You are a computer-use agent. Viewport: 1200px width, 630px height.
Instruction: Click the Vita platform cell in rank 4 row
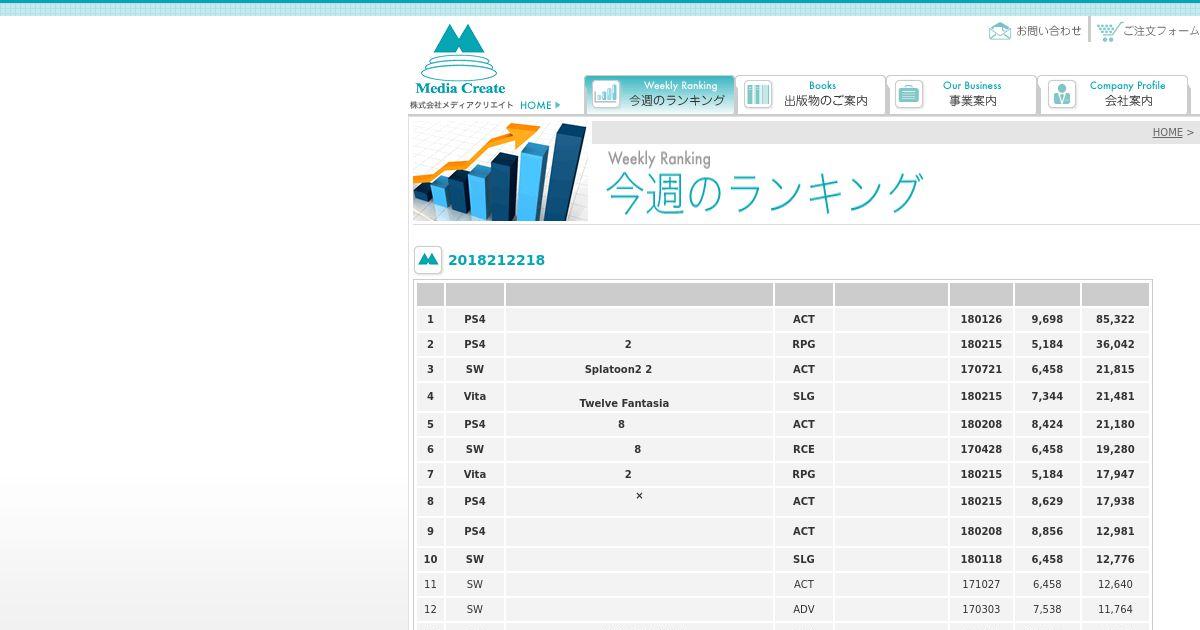(475, 396)
